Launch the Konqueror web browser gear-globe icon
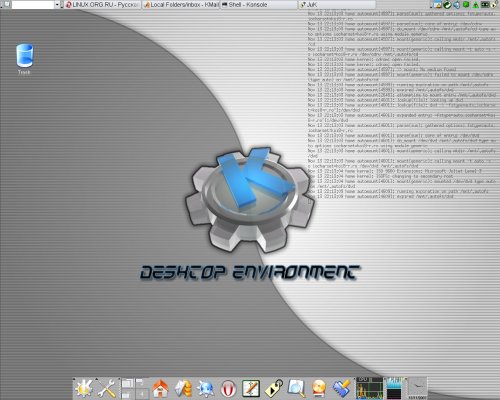Screen dimensions: 500x400 (x=205, y=389)
